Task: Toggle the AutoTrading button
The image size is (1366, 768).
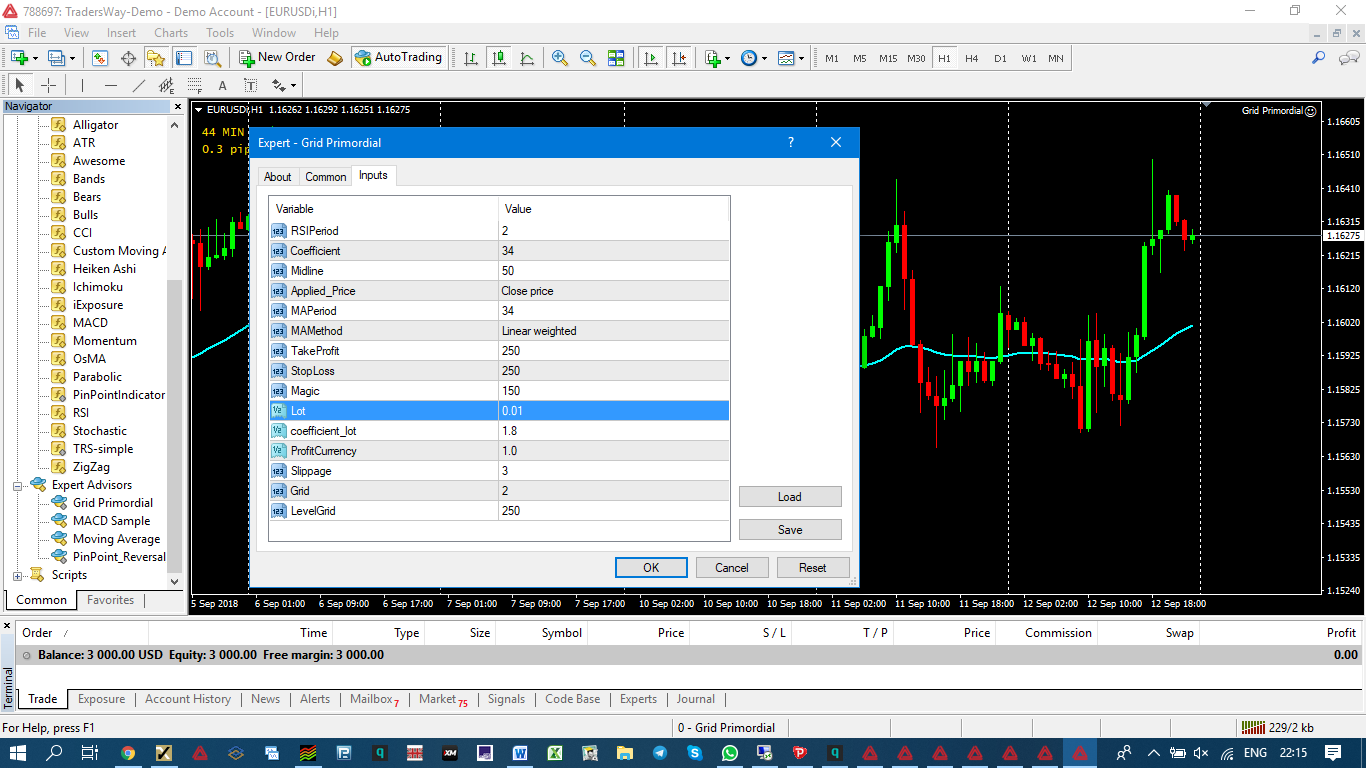Action: tap(398, 58)
